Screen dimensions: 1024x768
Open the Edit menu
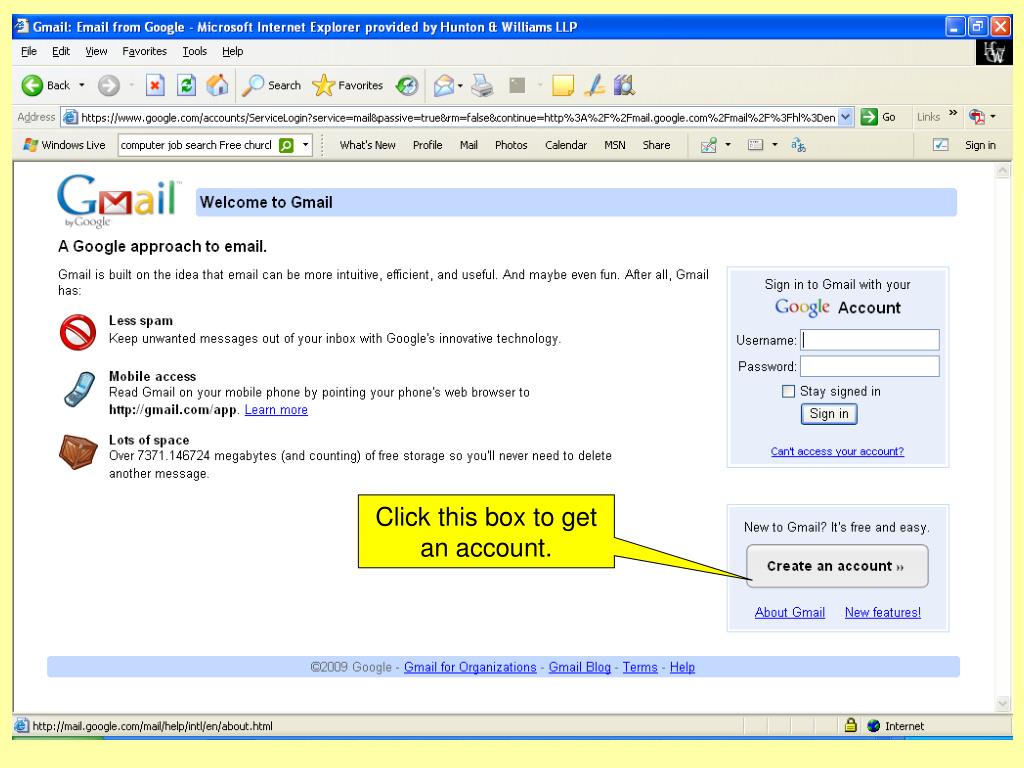[61, 51]
